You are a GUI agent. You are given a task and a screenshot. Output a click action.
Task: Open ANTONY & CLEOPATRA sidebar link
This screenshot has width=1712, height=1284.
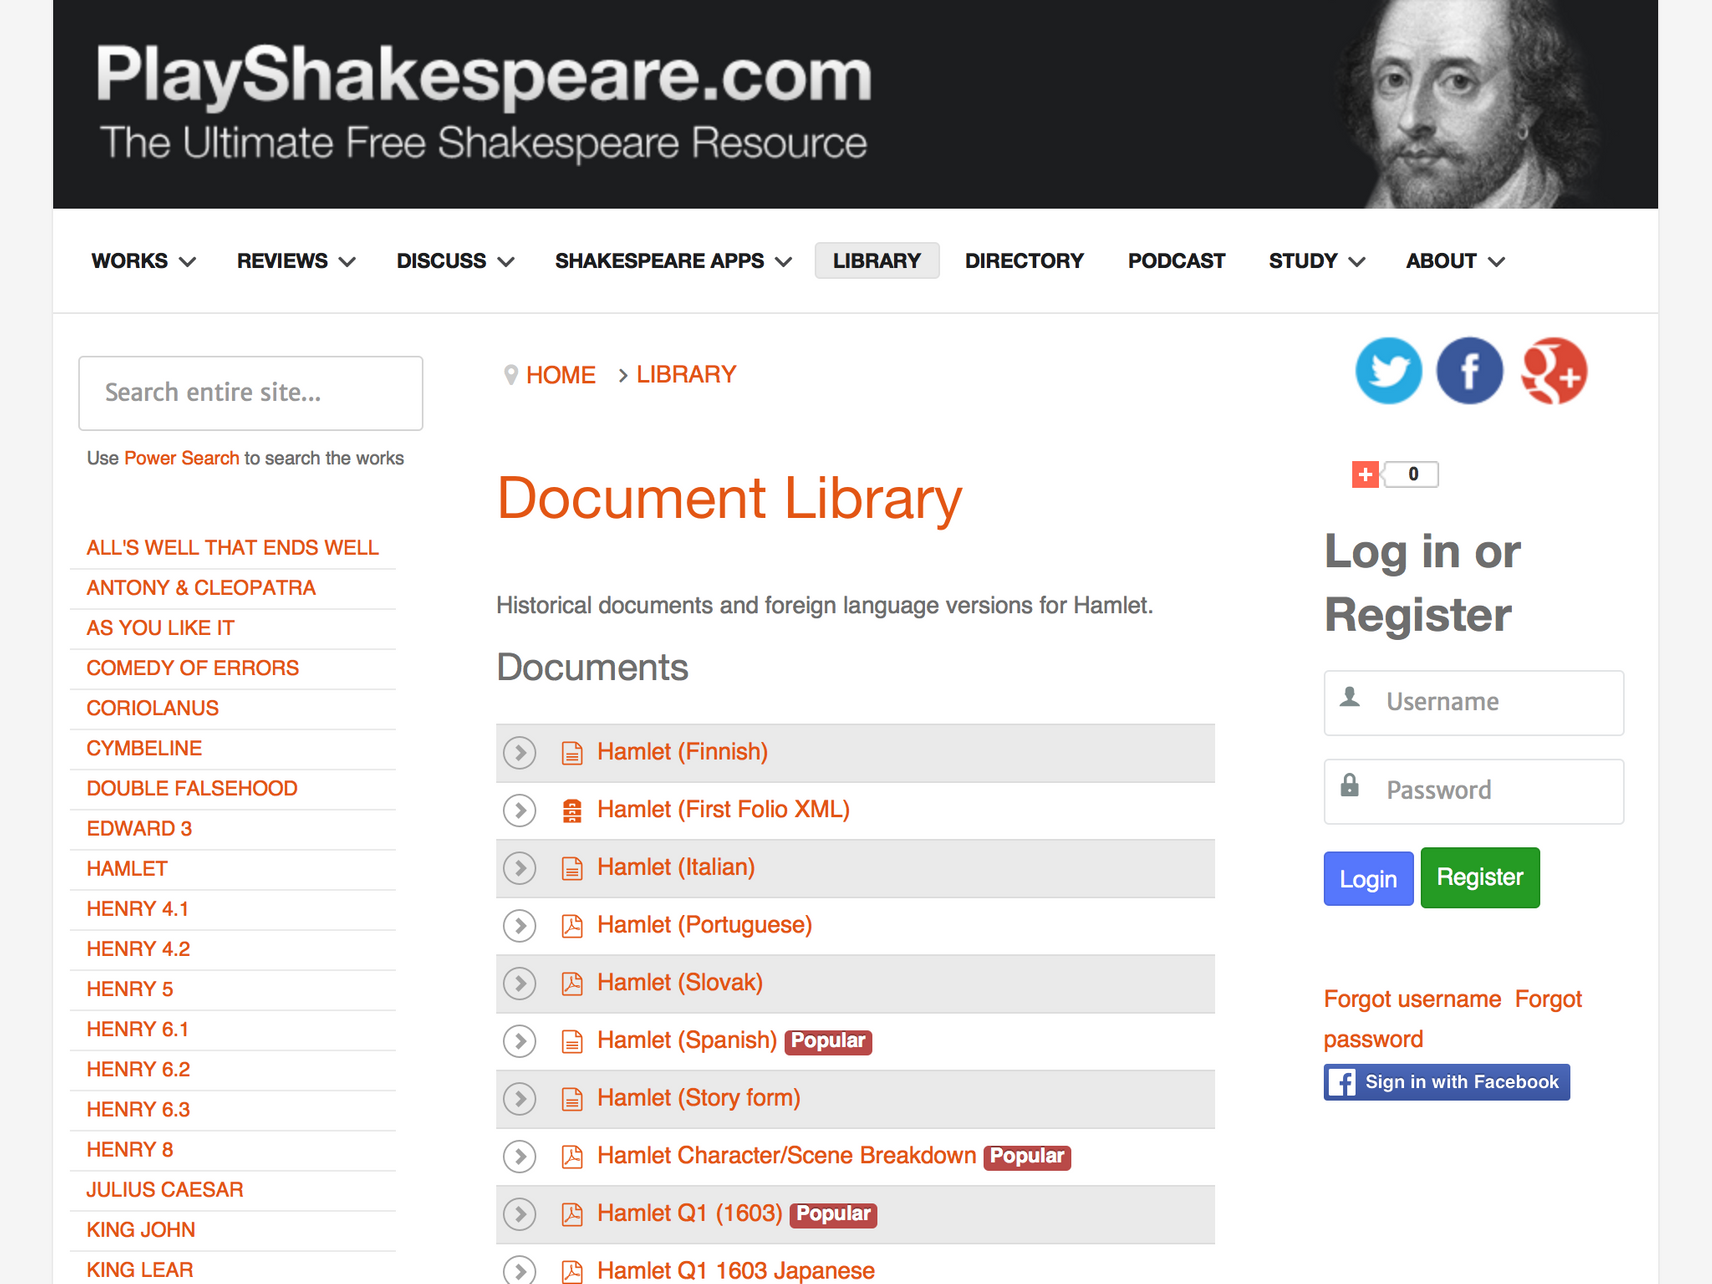coord(201,588)
